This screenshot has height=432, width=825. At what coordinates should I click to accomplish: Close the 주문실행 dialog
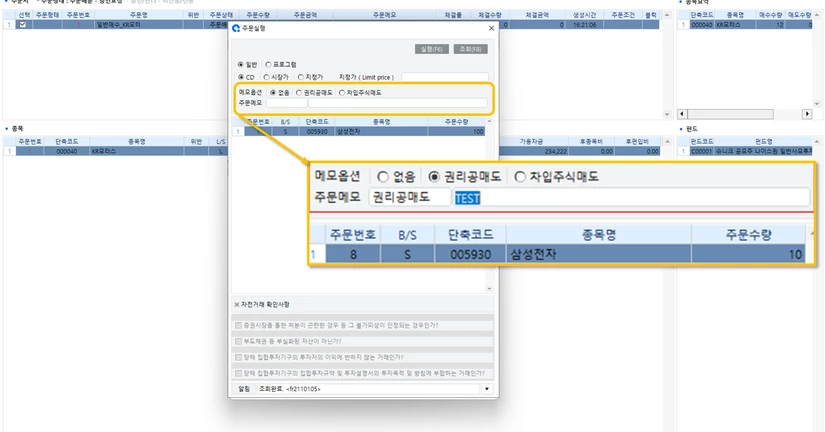[491, 28]
